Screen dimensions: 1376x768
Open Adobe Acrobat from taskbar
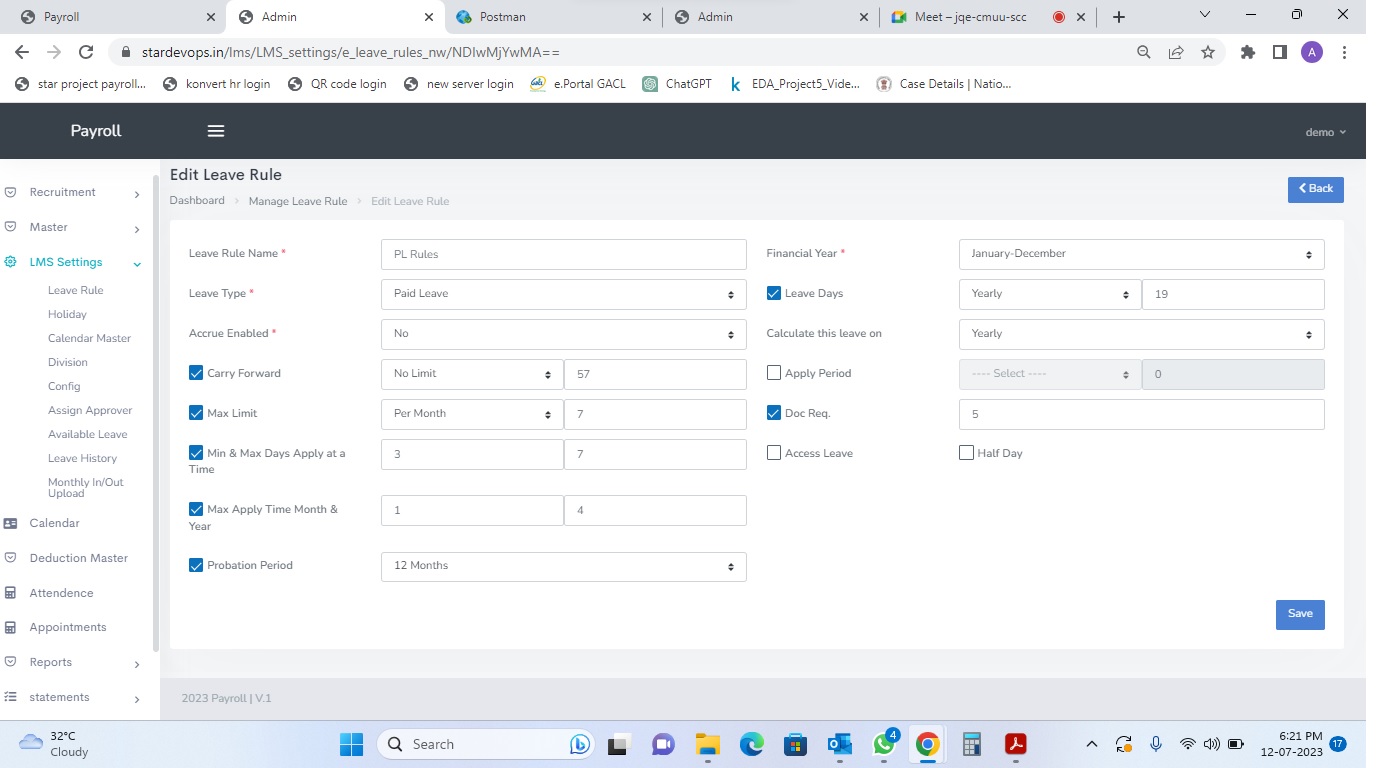point(1016,744)
